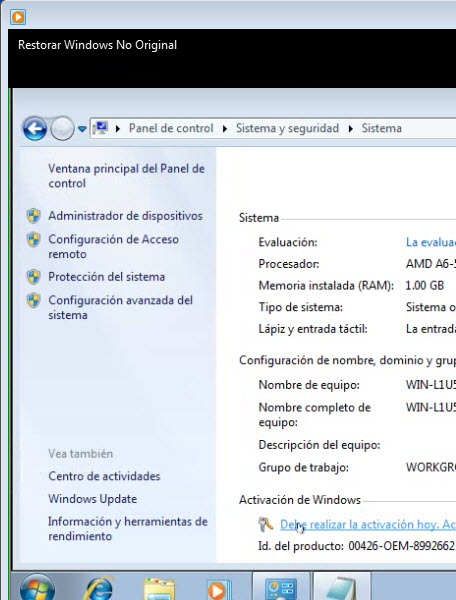Click the Activación de Windows heading

[x=300, y=500]
